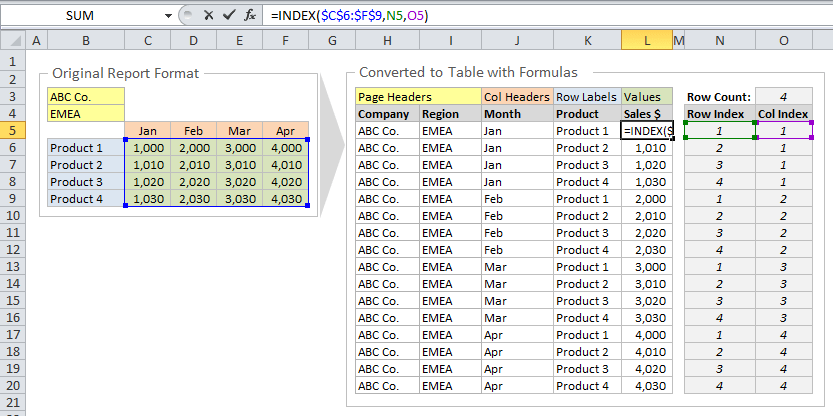Screen dimensions: 833x416
Task: Select the Jan column header in original report
Action: coord(147,131)
